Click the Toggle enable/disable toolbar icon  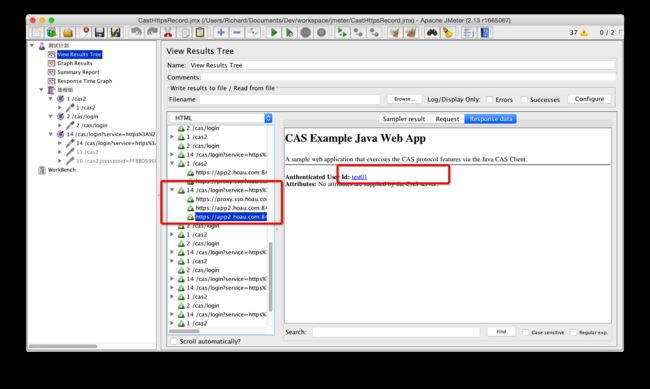[253, 32]
